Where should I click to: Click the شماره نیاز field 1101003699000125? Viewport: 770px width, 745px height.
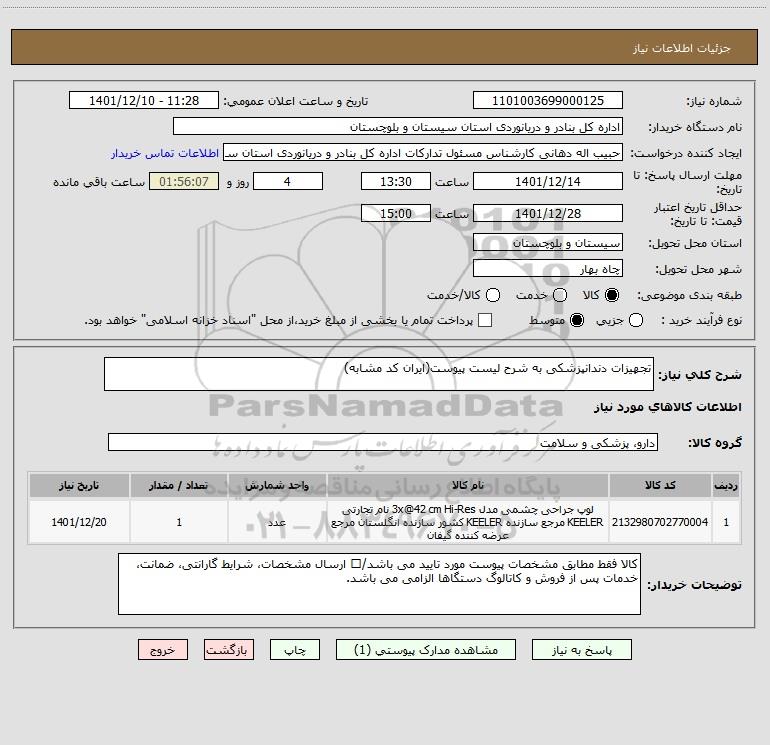tap(548, 100)
